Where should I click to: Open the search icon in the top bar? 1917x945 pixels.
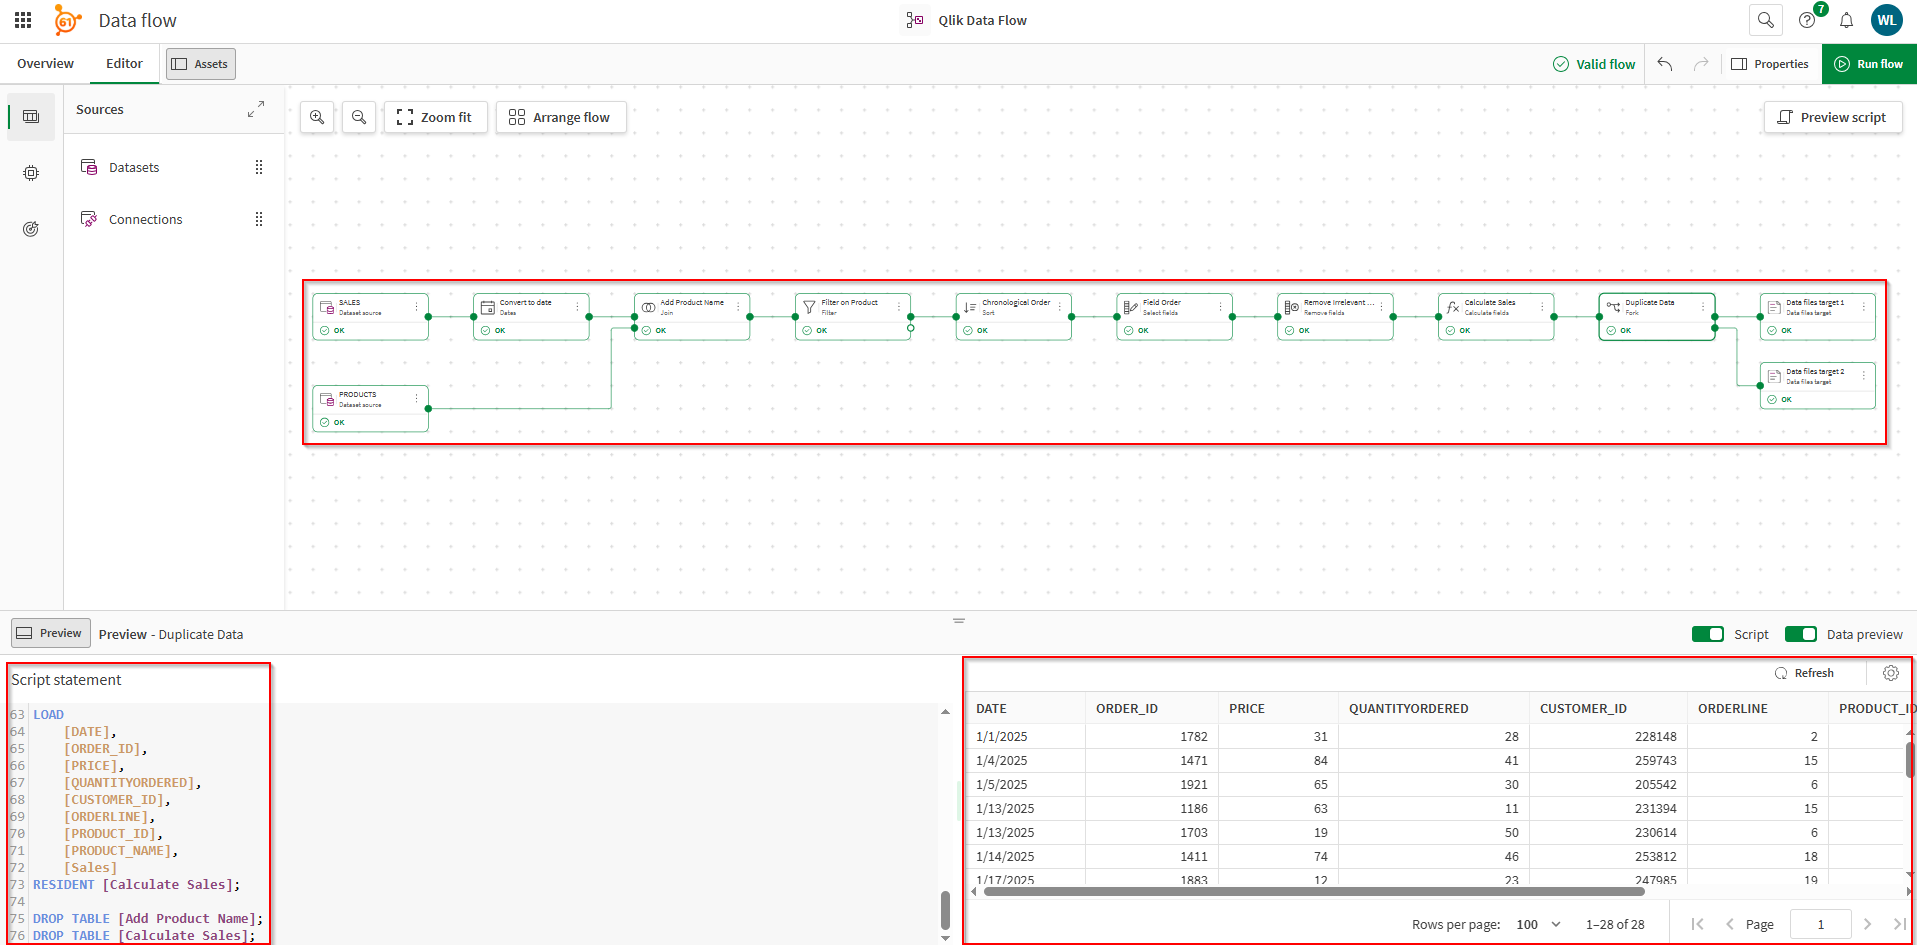1766,20
